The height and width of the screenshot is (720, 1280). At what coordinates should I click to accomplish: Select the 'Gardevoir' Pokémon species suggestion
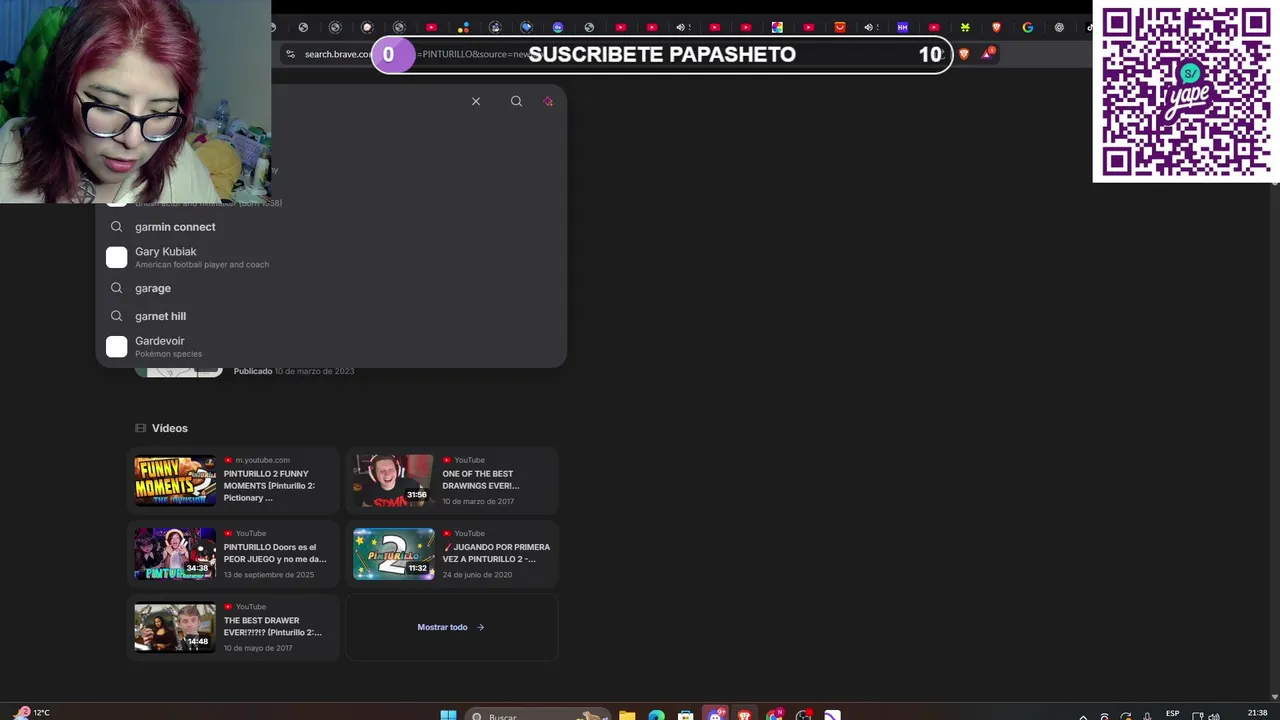pos(331,346)
